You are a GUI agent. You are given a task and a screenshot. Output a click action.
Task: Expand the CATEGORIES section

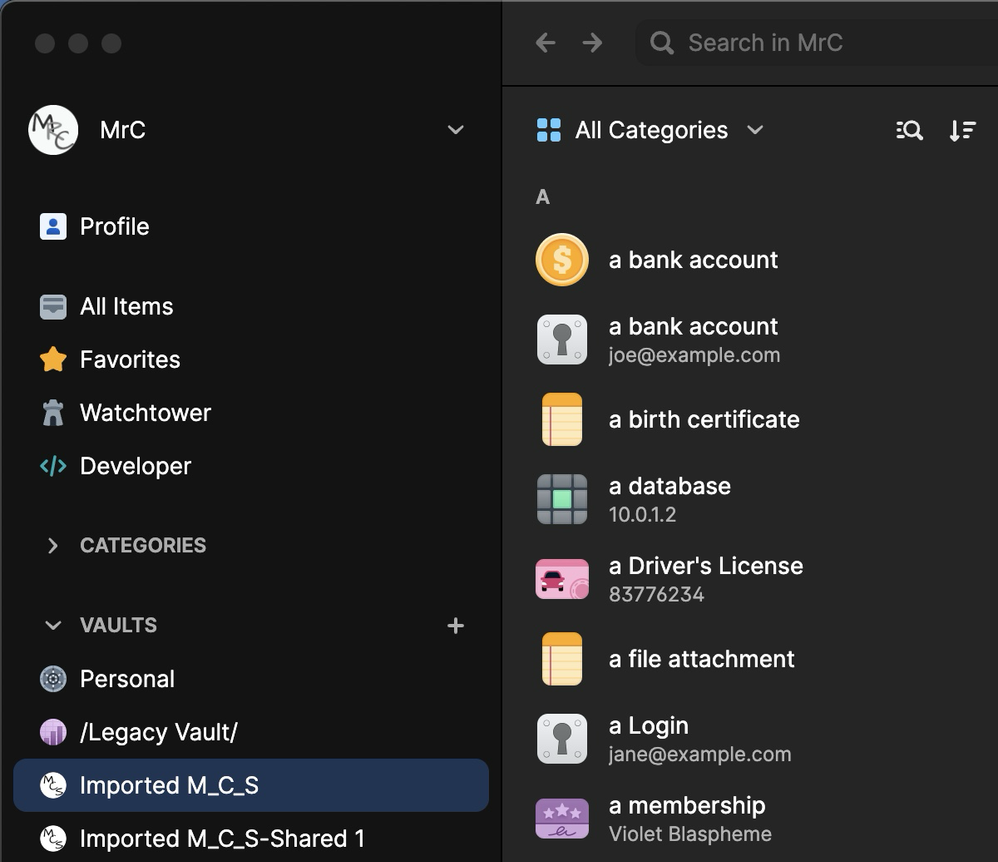[53, 545]
